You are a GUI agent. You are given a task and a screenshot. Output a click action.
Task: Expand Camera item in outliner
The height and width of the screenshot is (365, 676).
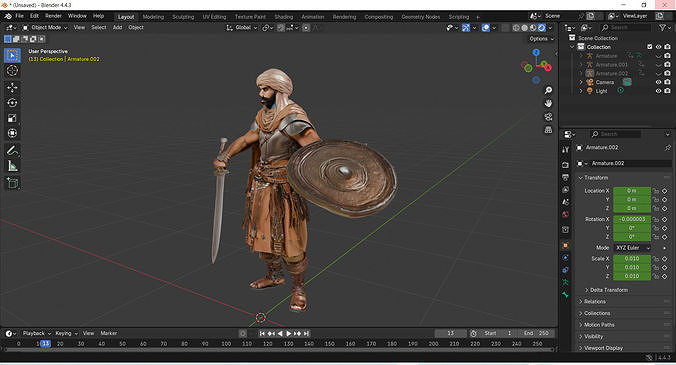(581, 82)
